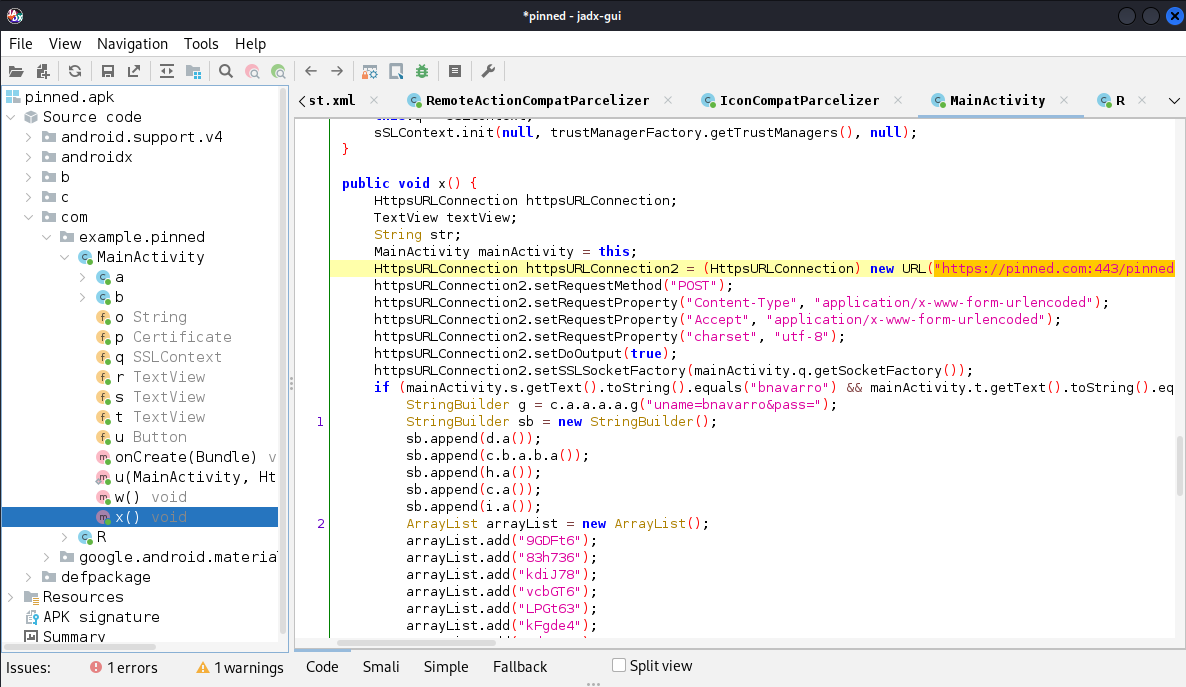This screenshot has height=687, width=1186.
Task: Click the Save all floppy-disk icon
Action: point(108,71)
